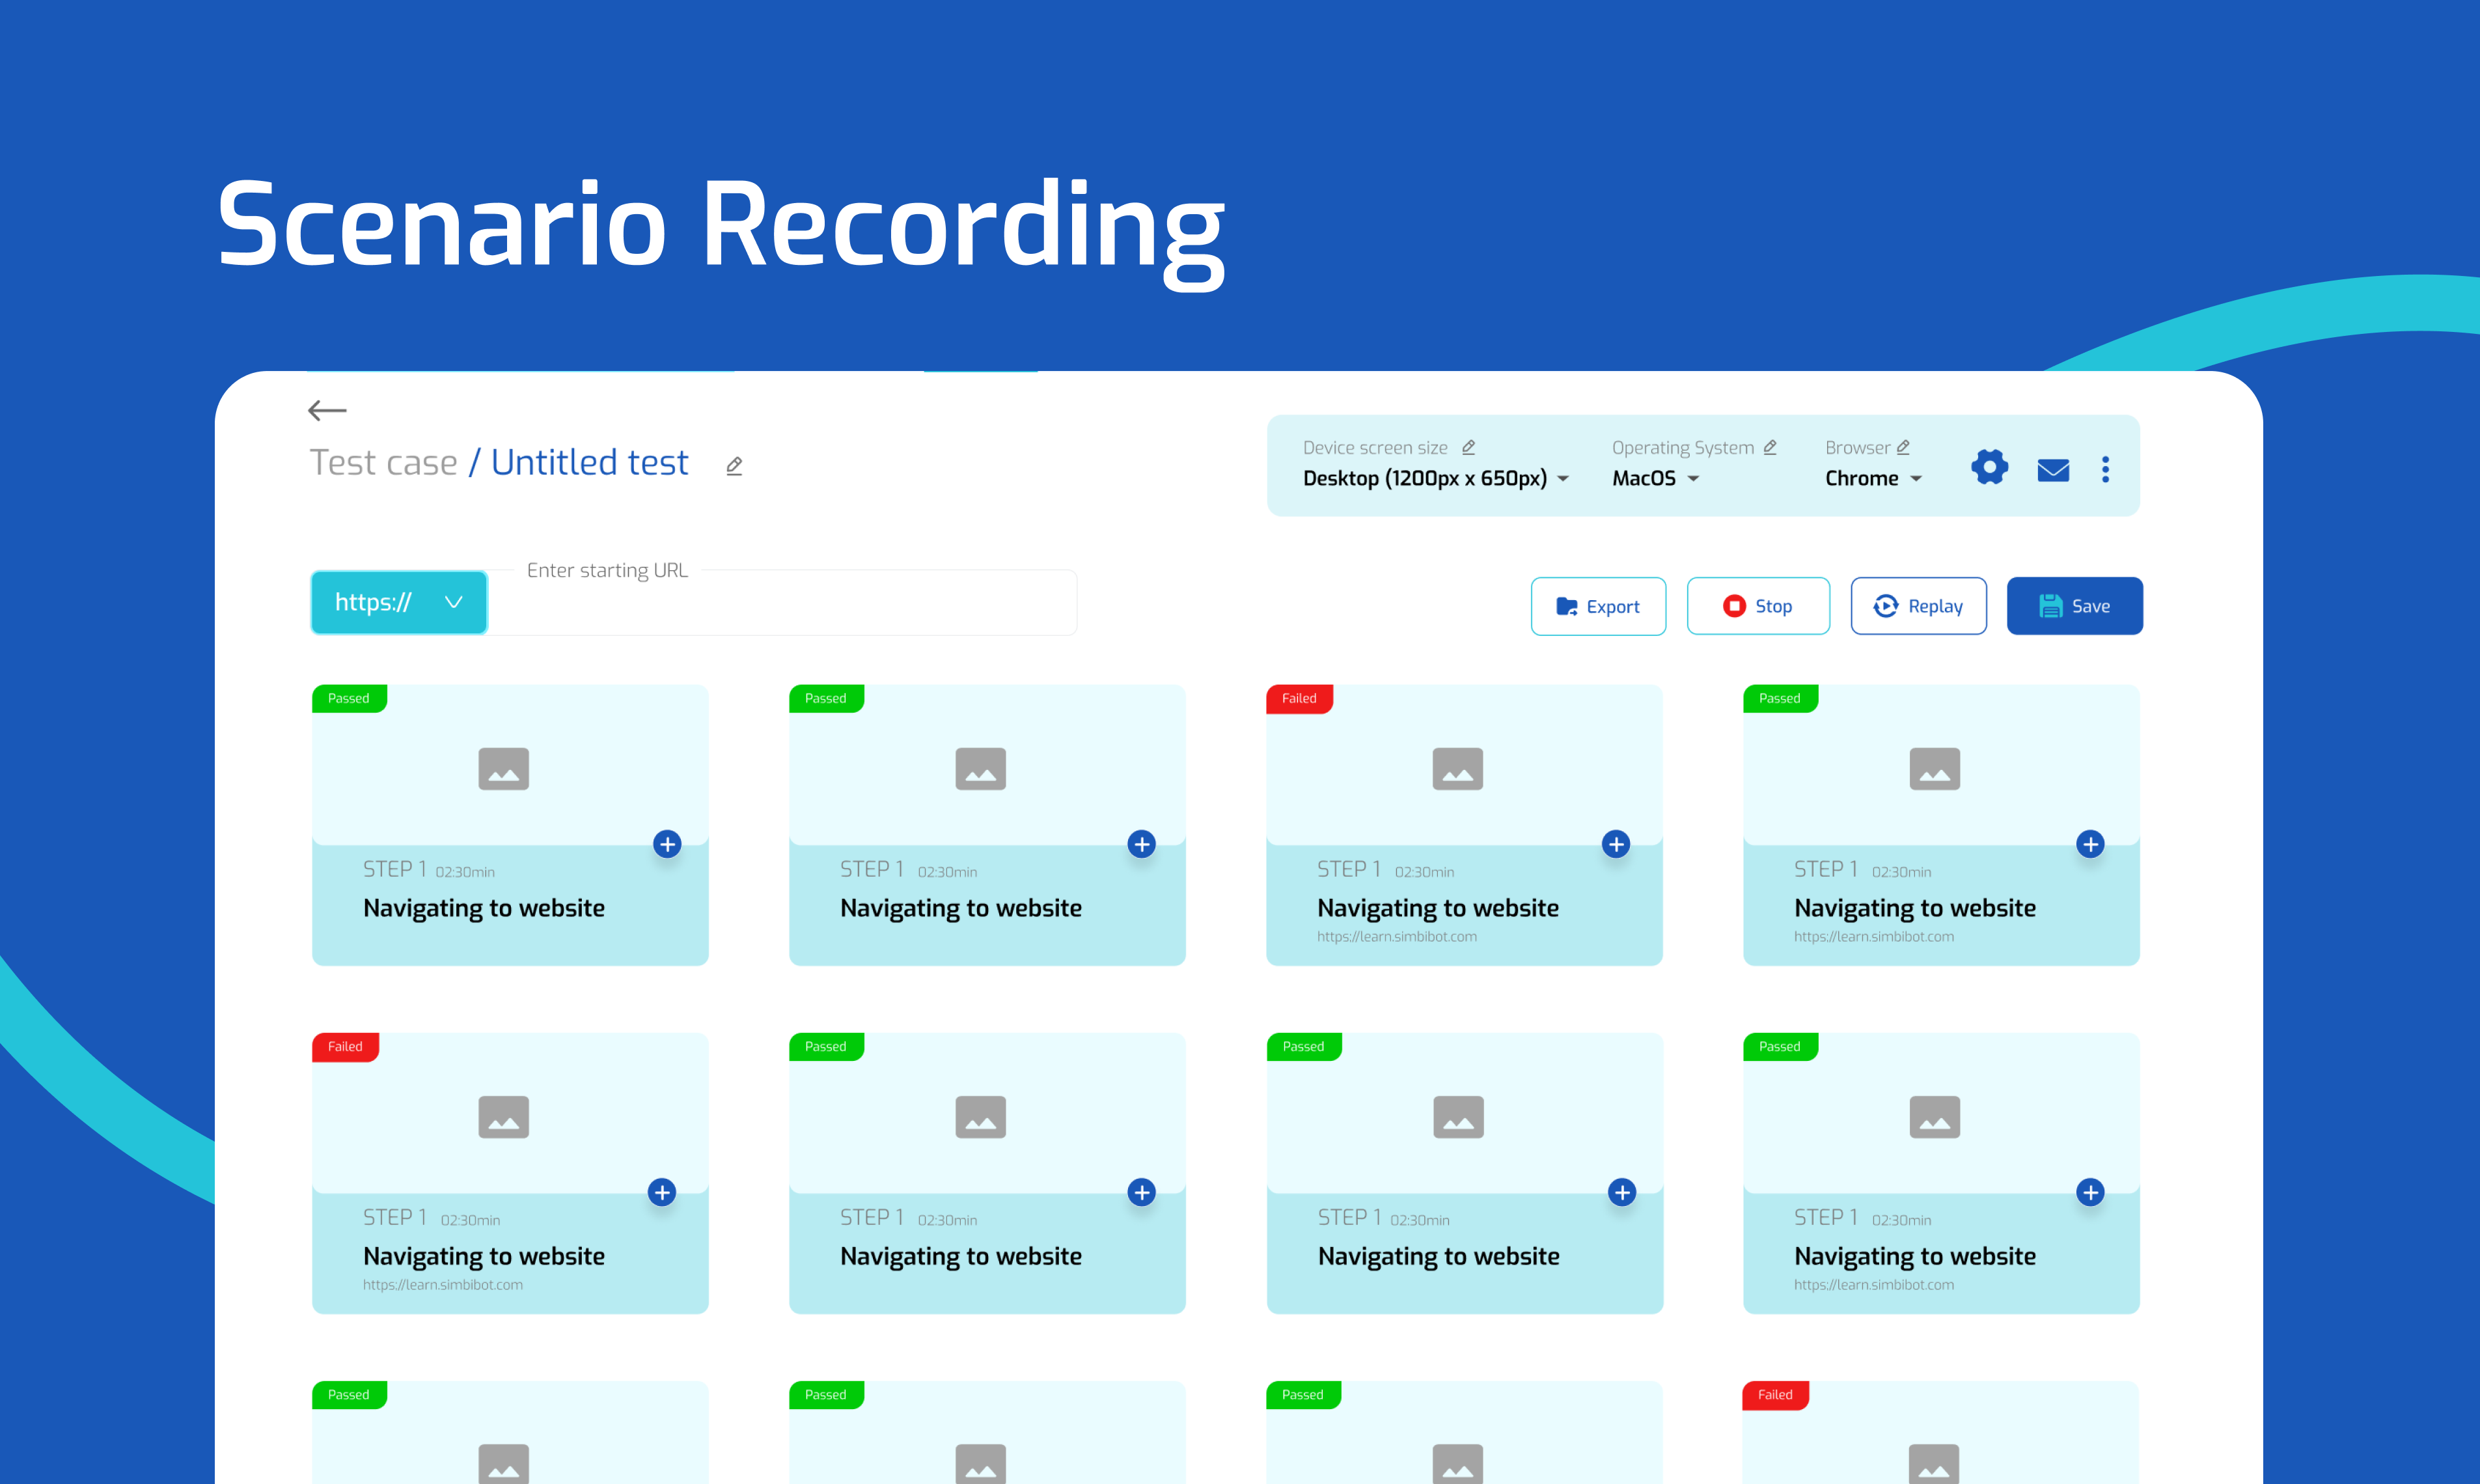Screen dimensions: 2480x1484
Task: Click the email envelope icon
Action: tap(2053, 469)
